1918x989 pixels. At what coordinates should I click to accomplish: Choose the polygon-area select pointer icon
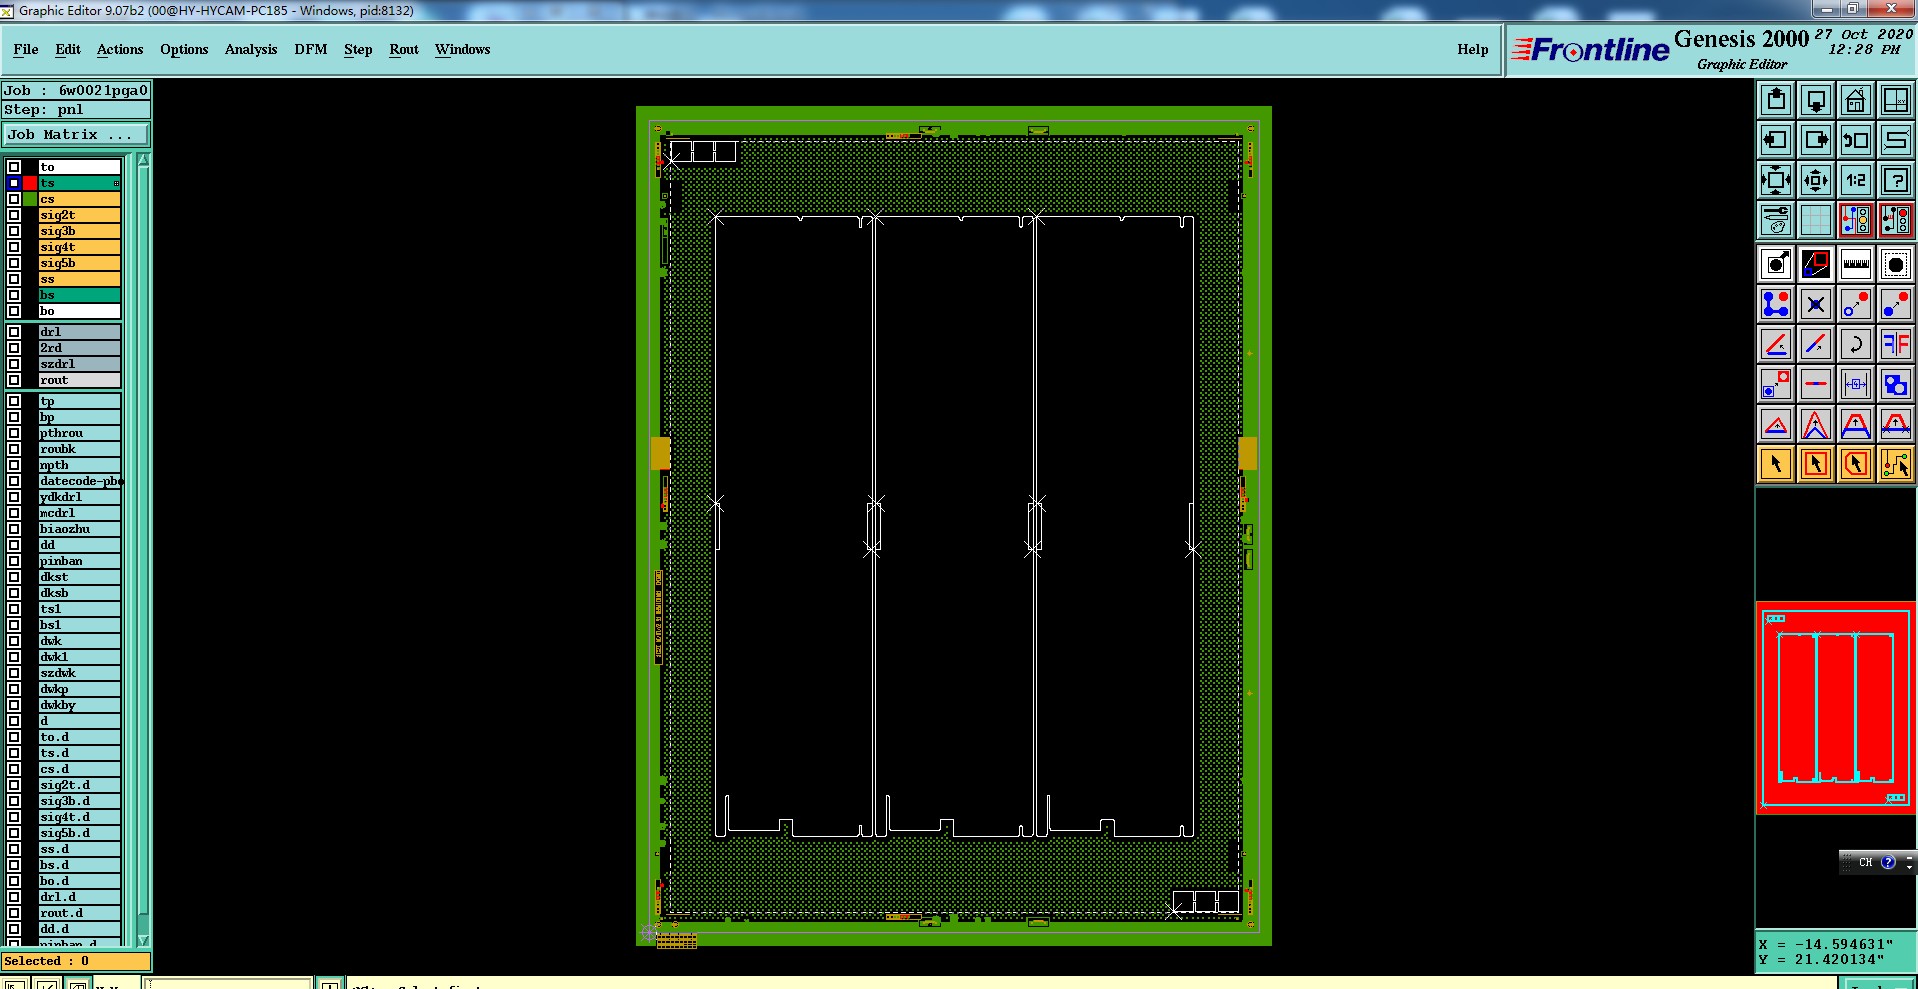pos(1856,464)
